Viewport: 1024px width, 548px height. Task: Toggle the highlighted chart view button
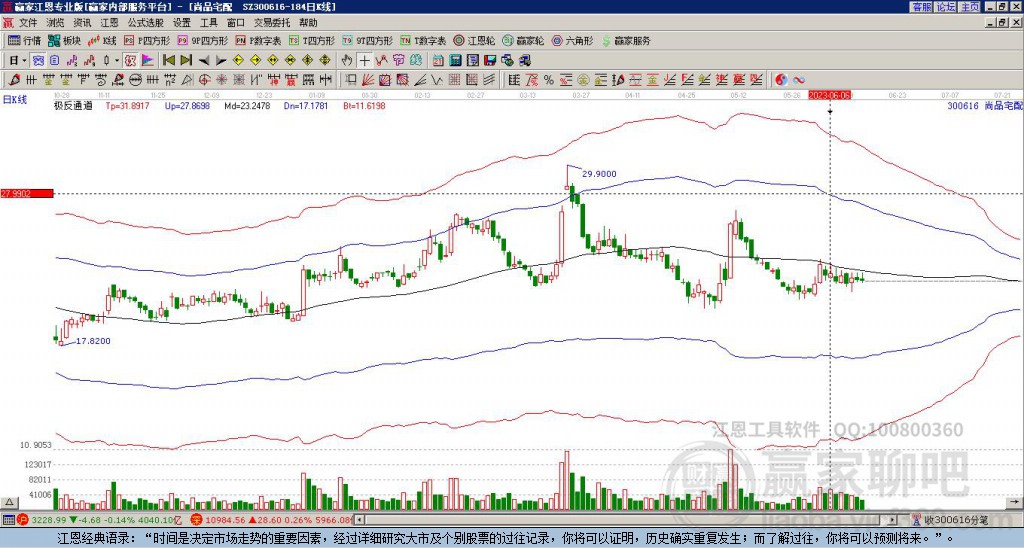click(38, 60)
